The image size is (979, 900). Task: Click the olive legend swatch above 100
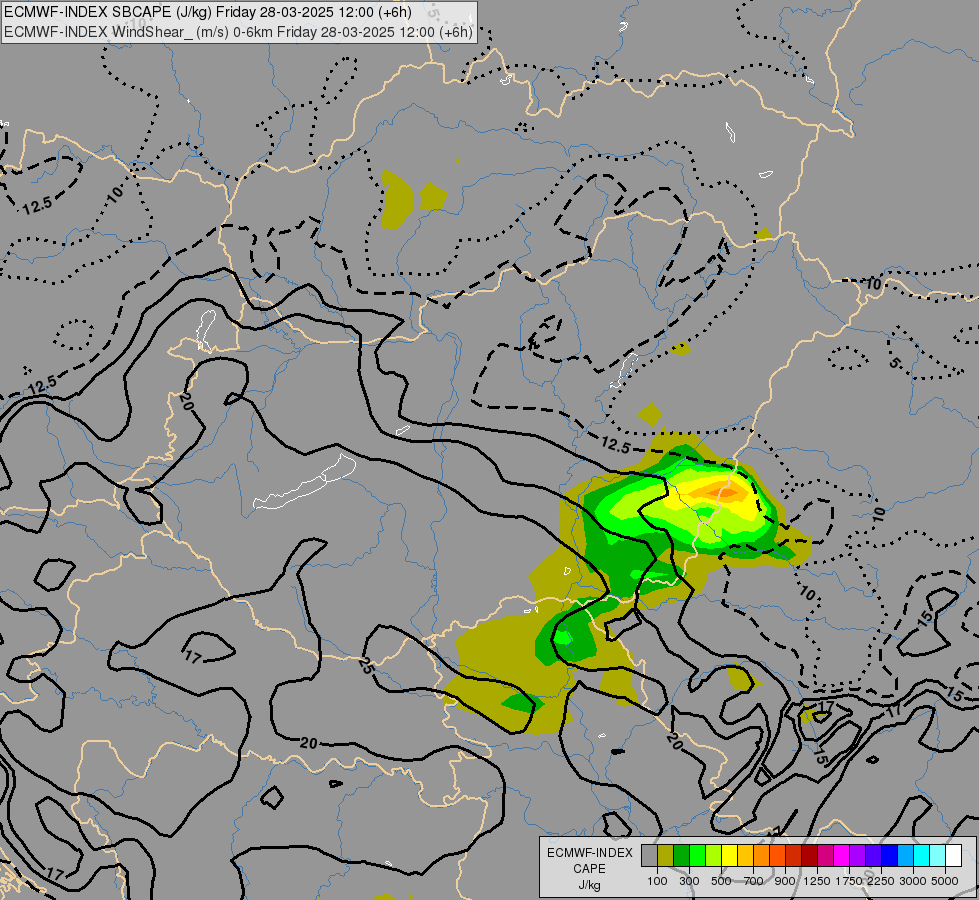[x=666, y=856]
